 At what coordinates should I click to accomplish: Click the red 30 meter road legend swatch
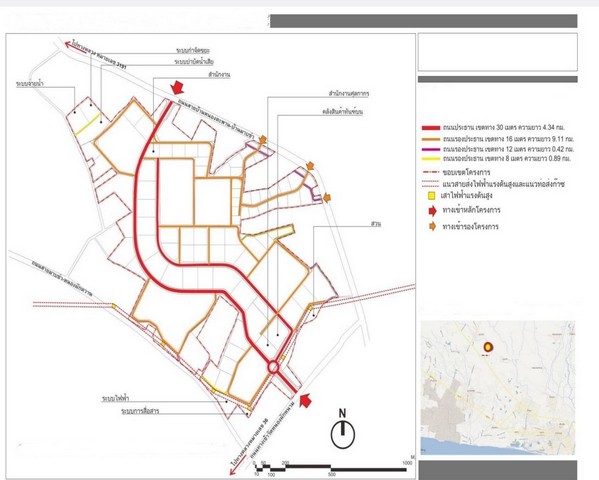431,128
